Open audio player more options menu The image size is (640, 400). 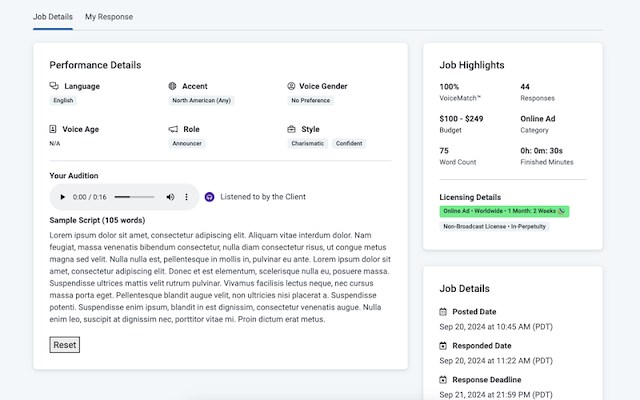(x=186, y=197)
